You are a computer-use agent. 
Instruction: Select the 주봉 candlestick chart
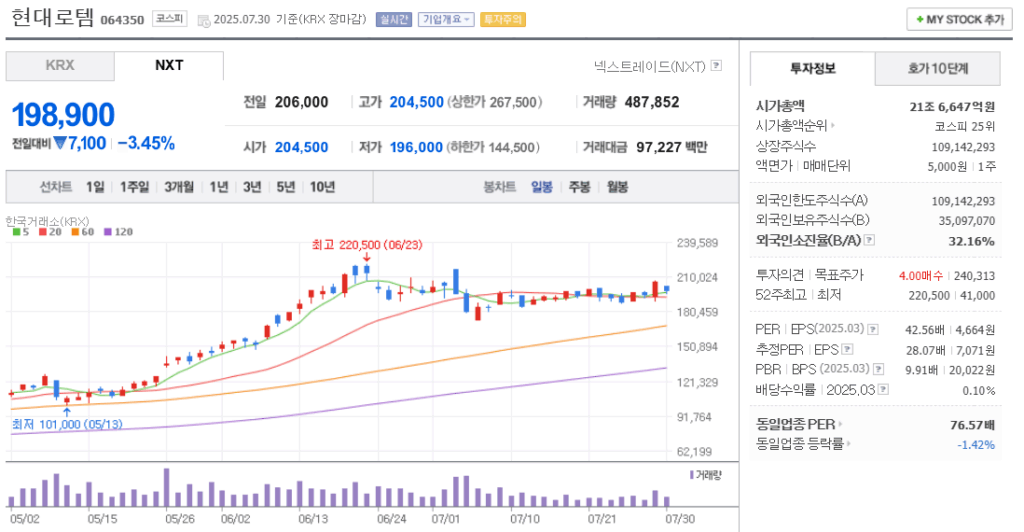[579, 187]
